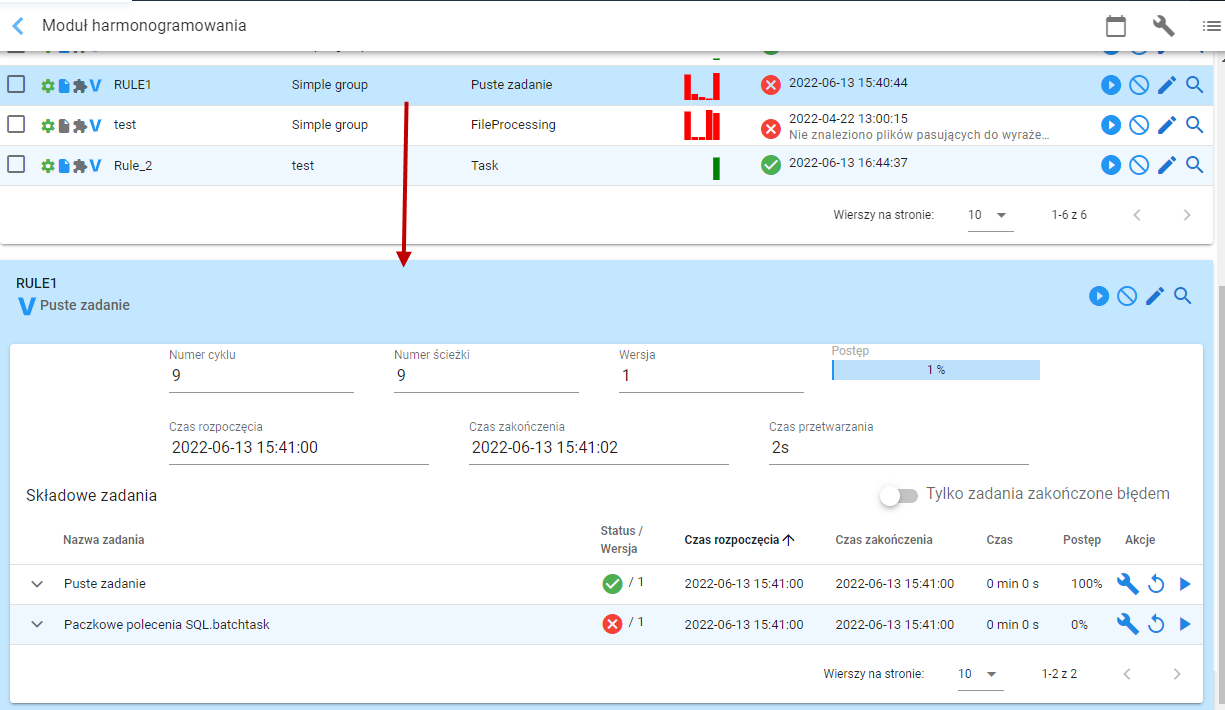1225x710 pixels.
Task: Click the wrench settings icon in header
Action: click(x=1163, y=26)
